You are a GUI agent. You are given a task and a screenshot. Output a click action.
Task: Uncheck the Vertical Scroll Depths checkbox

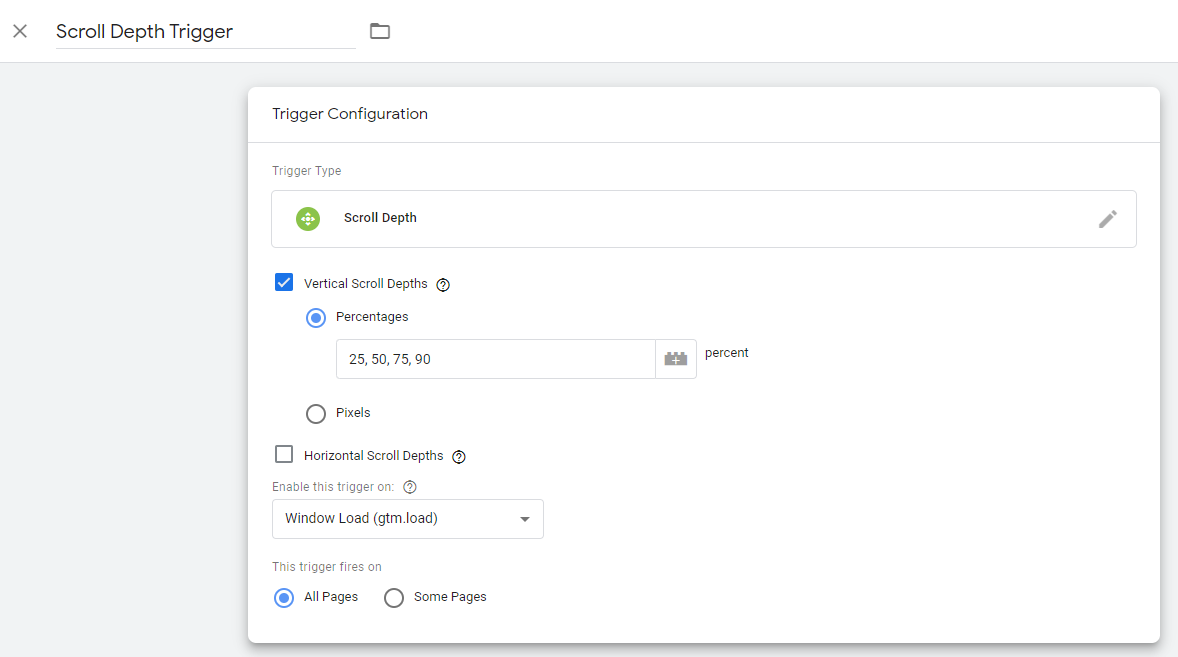tap(284, 283)
